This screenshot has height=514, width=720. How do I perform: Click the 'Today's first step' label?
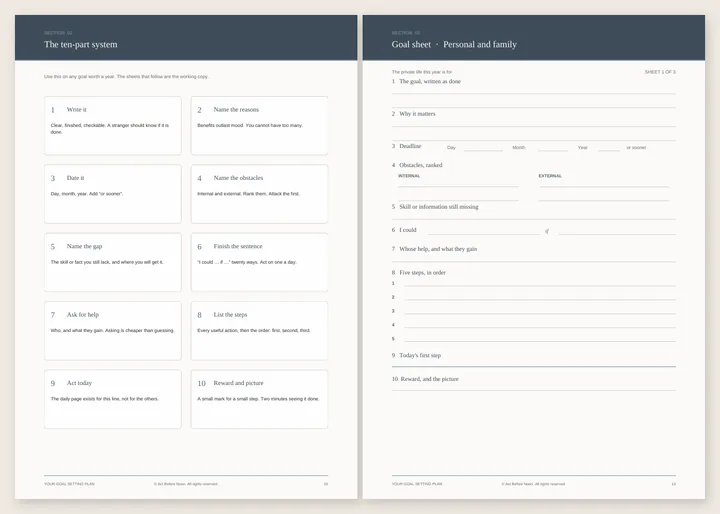click(x=420, y=356)
